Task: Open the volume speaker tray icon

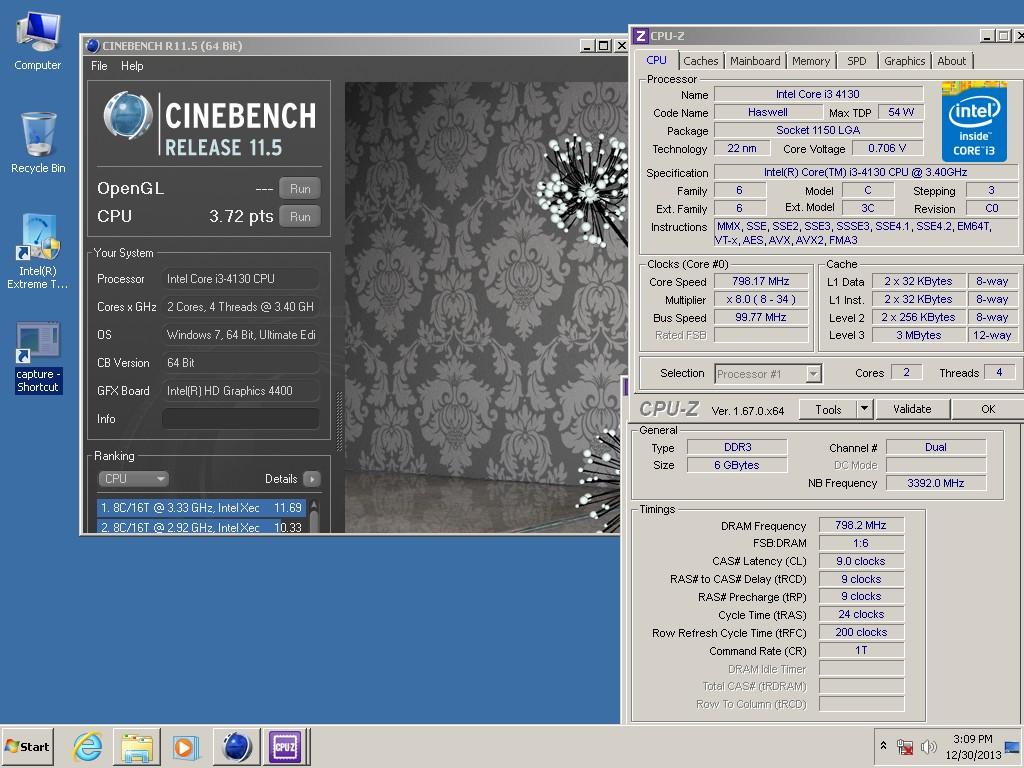Action: coord(928,746)
